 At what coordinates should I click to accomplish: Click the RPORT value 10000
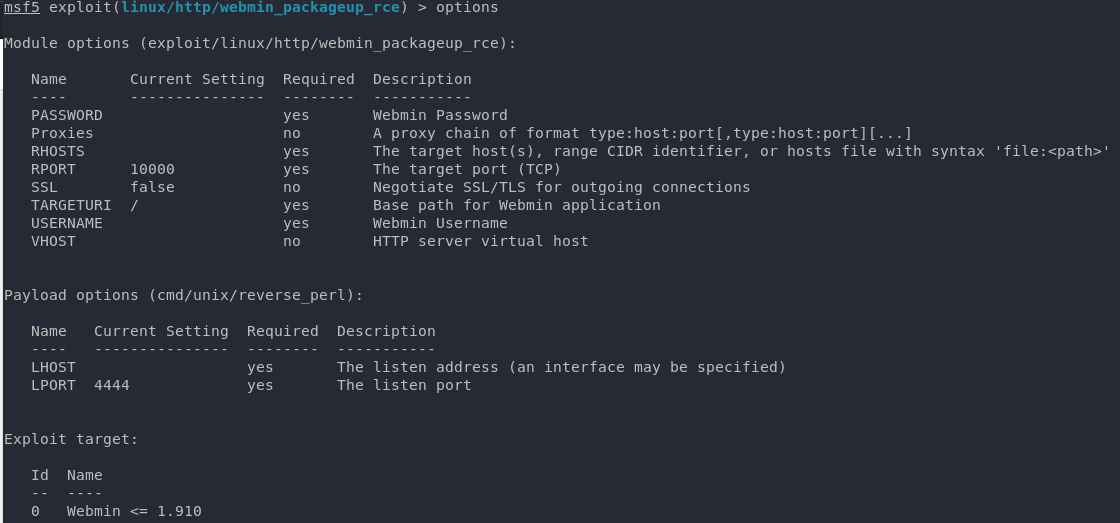click(x=152, y=169)
